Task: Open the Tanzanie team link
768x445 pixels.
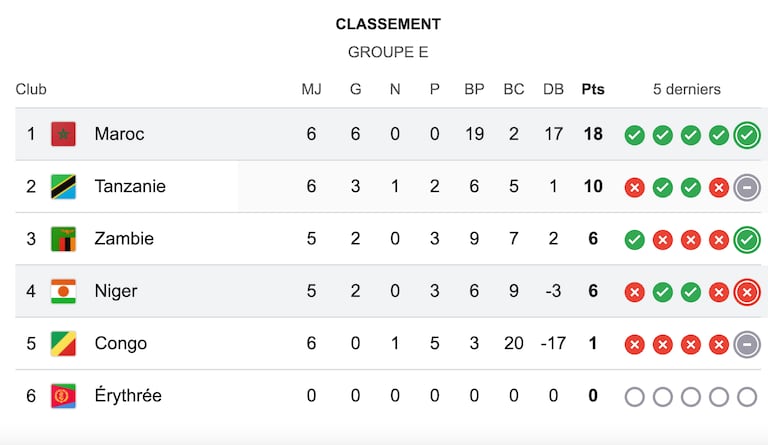Action: 130,186
